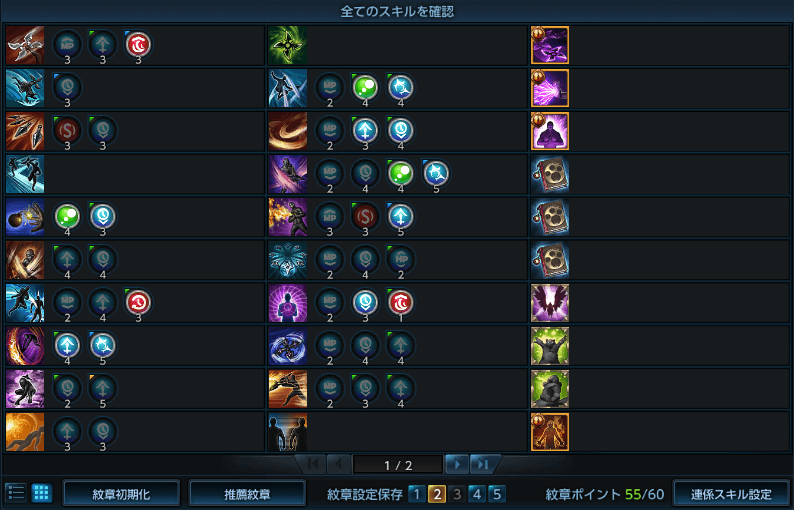Toggle the green orb glyph on the bomb skill
The height and width of the screenshot is (510, 794).
coord(67,216)
